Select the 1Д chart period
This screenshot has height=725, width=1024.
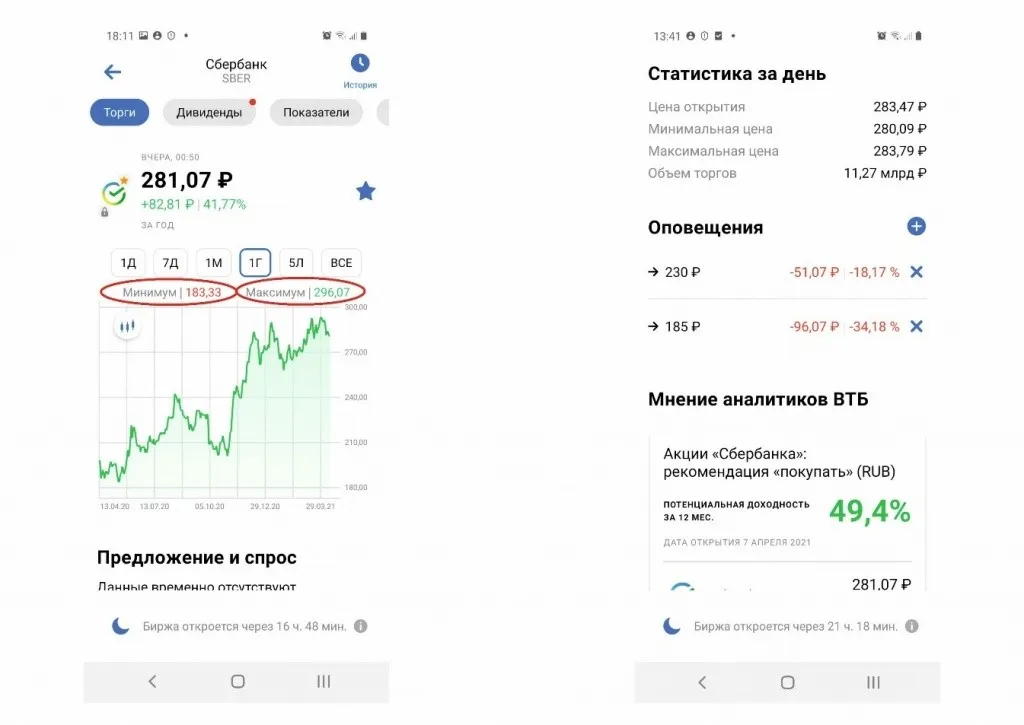point(128,263)
